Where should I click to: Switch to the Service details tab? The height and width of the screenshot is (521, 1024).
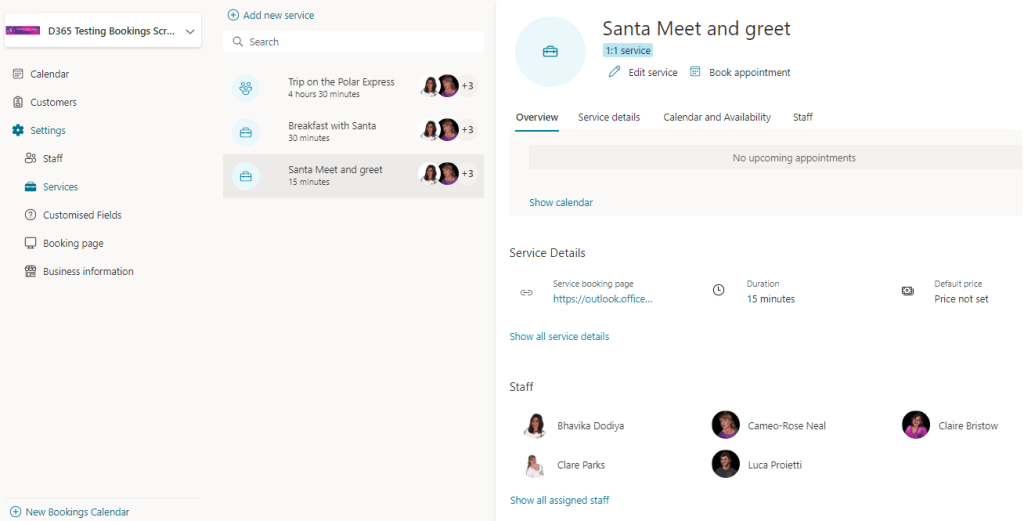608,117
